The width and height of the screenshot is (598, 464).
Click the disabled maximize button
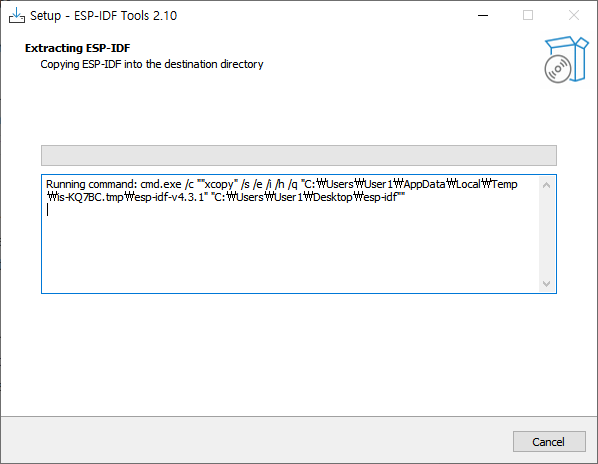tap(528, 15)
